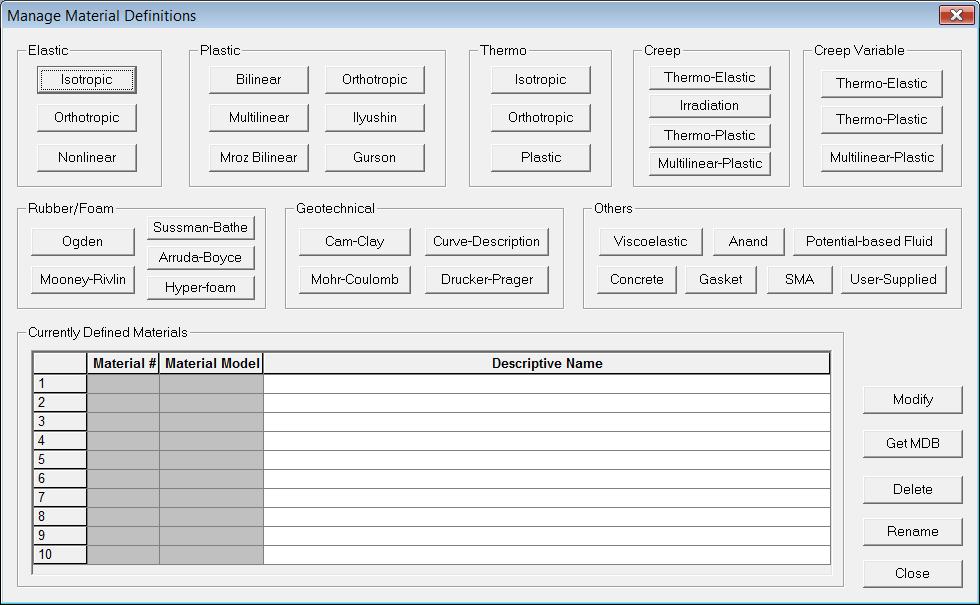Viewport: 980px width, 605px height.
Task: Click the Descriptive Name column header
Action: pyautogui.click(x=547, y=364)
